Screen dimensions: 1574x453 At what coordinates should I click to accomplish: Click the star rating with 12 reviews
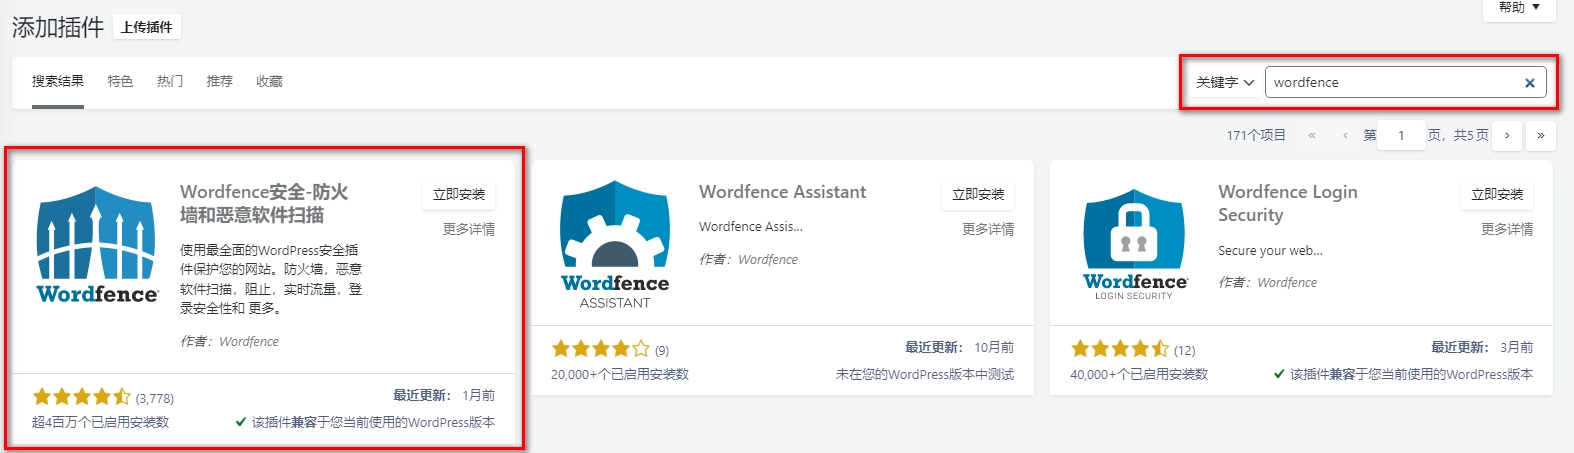[1120, 349]
